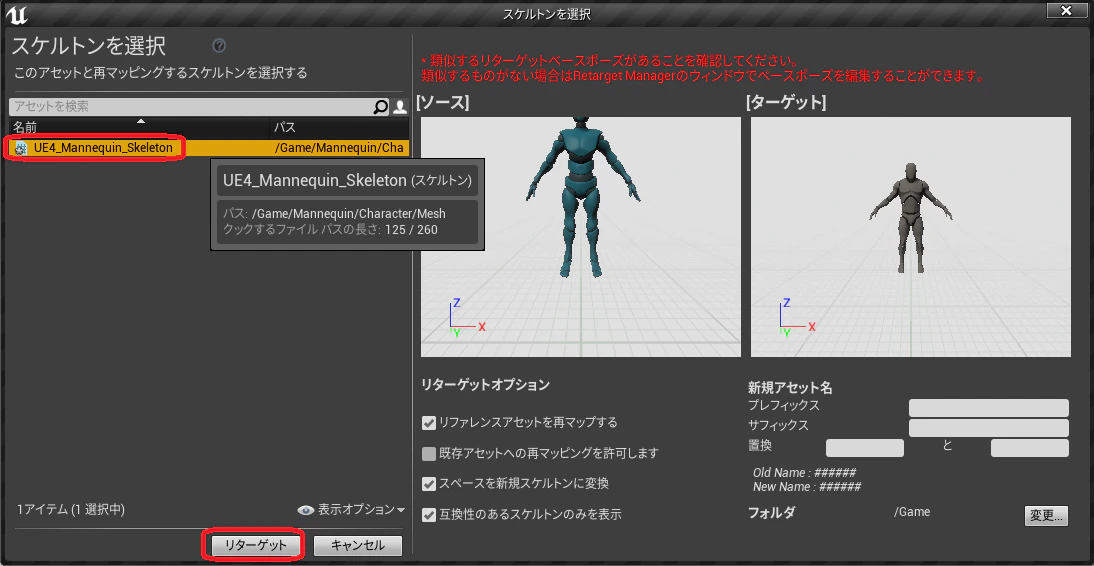Sort list by パス column header
The width and height of the screenshot is (1094, 566).
click(339, 127)
